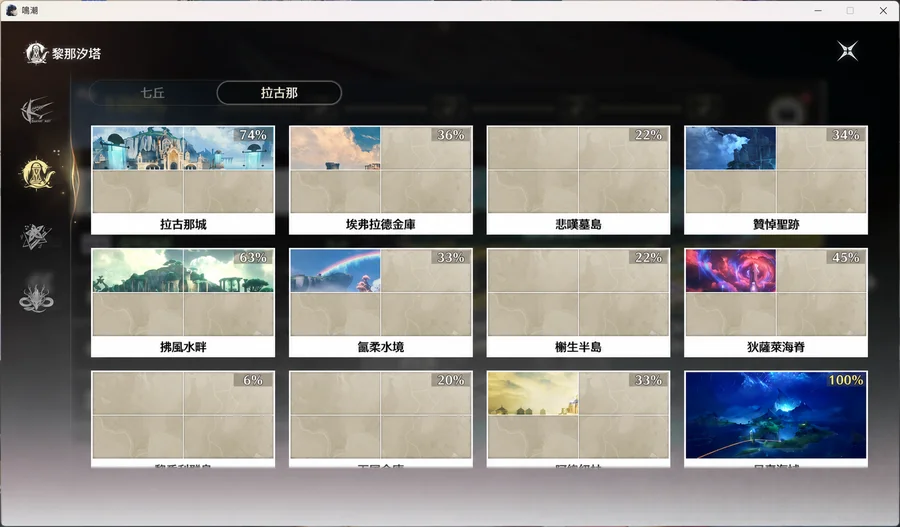Click the 20% progress area card
The height and width of the screenshot is (527, 900).
click(x=381, y=419)
